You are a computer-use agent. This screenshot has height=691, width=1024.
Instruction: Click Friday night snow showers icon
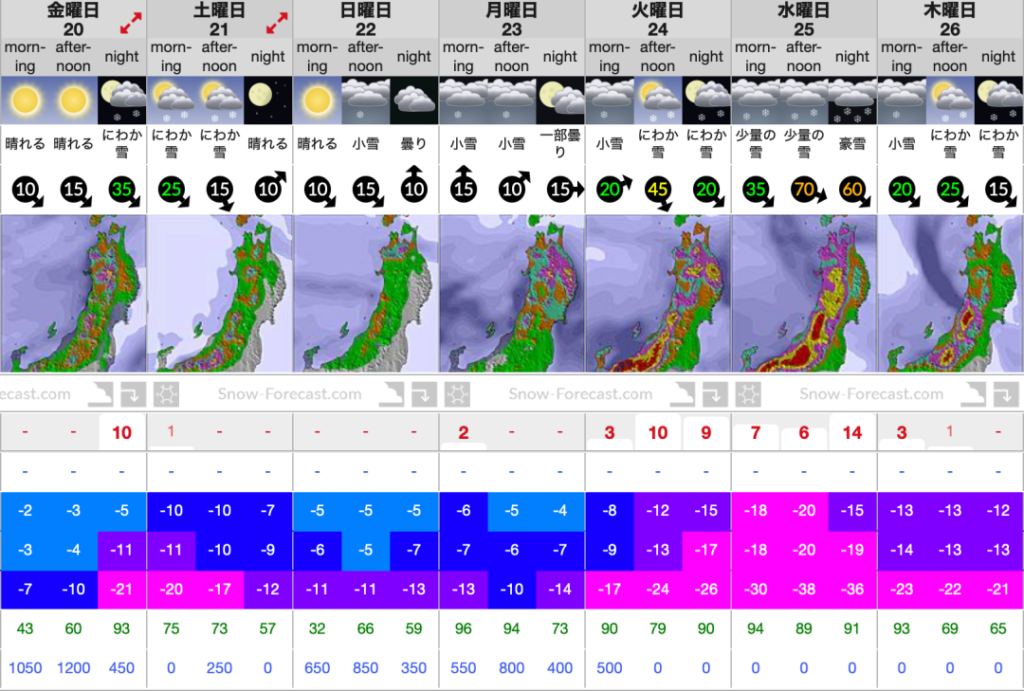coord(122,101)
